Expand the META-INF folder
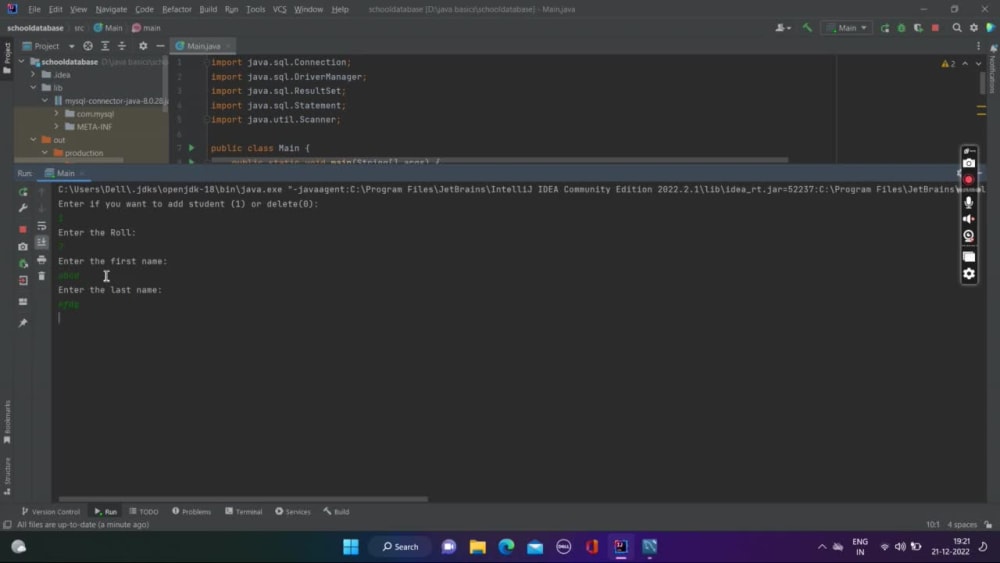Viewport: 1000px width, 563px height. (56, 126)
